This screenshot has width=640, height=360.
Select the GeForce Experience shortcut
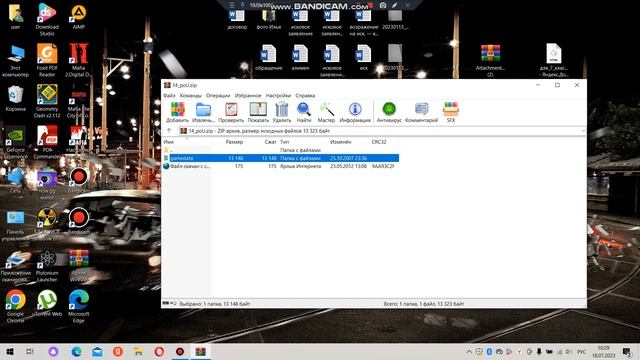click(x=16, y=142)
